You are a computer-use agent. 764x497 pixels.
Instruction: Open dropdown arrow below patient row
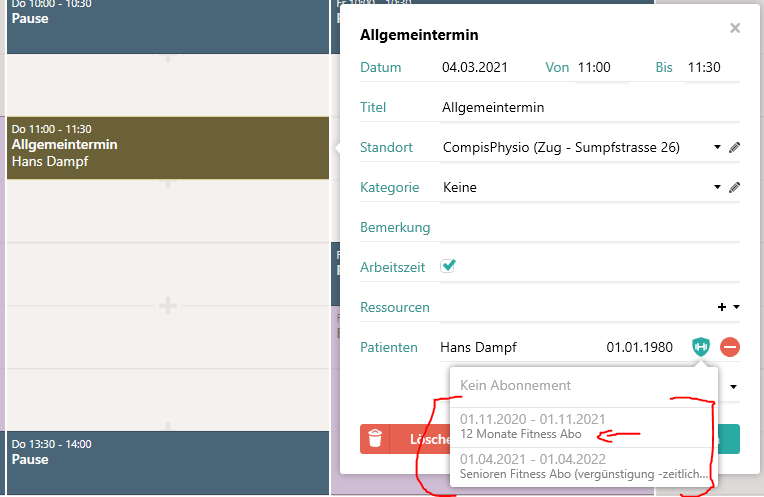pos(733,387)
